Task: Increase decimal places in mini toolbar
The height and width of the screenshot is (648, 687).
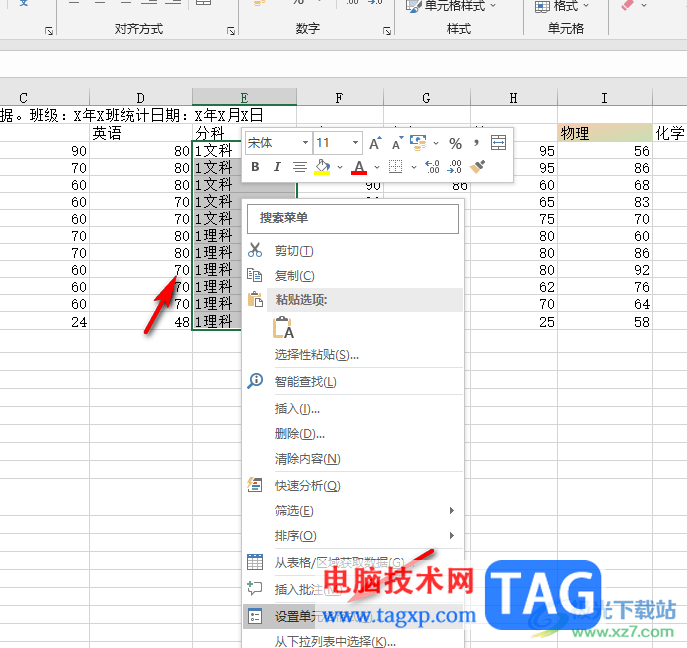Action: [432, 167]
